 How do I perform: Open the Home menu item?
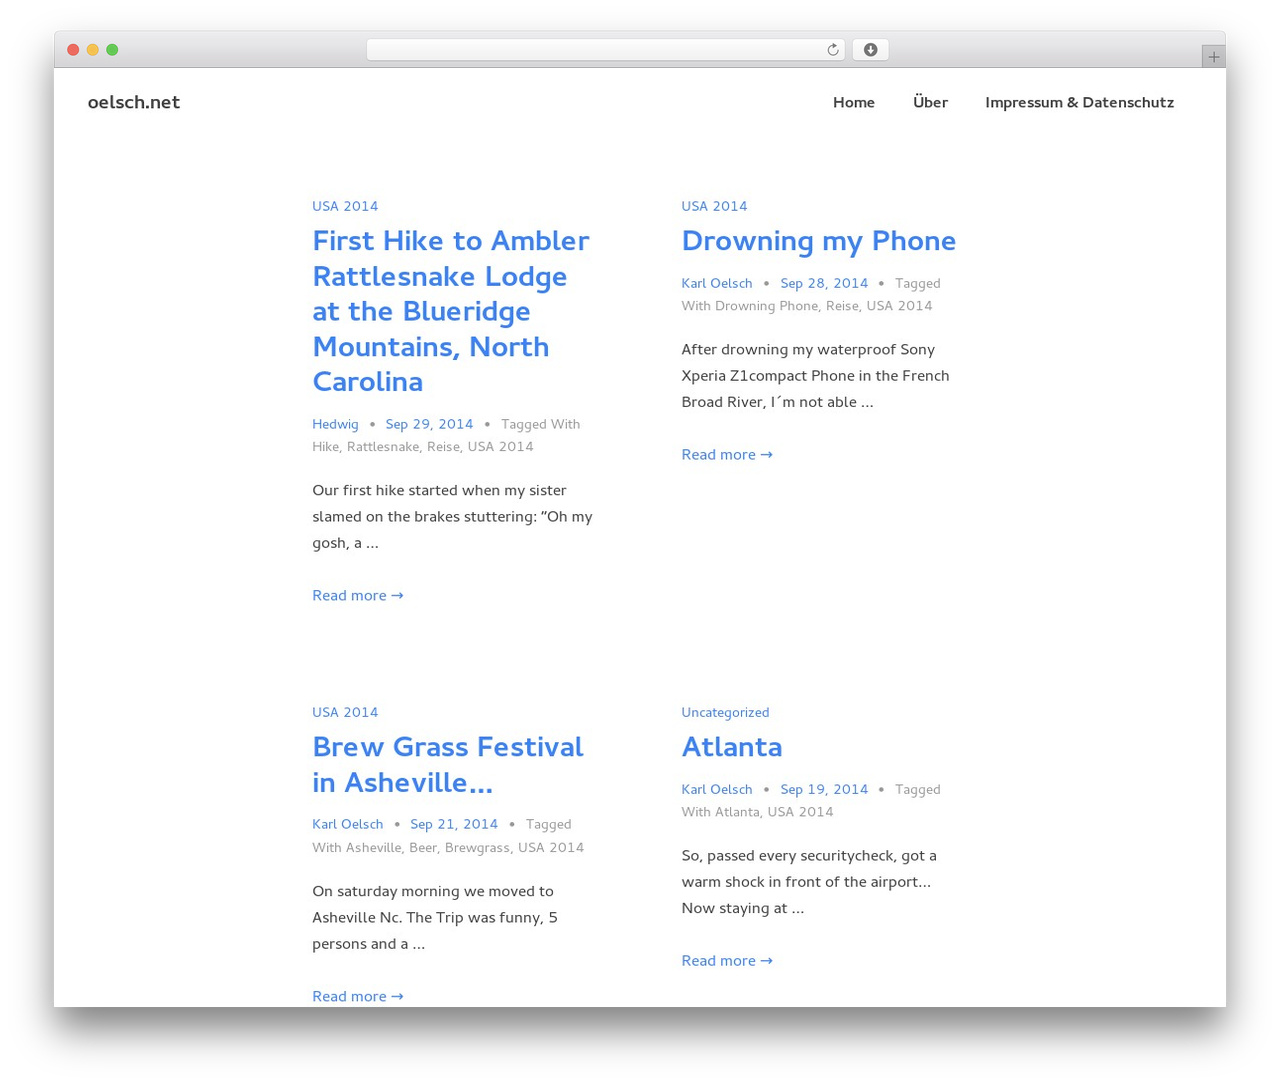[x=854, y=102]
